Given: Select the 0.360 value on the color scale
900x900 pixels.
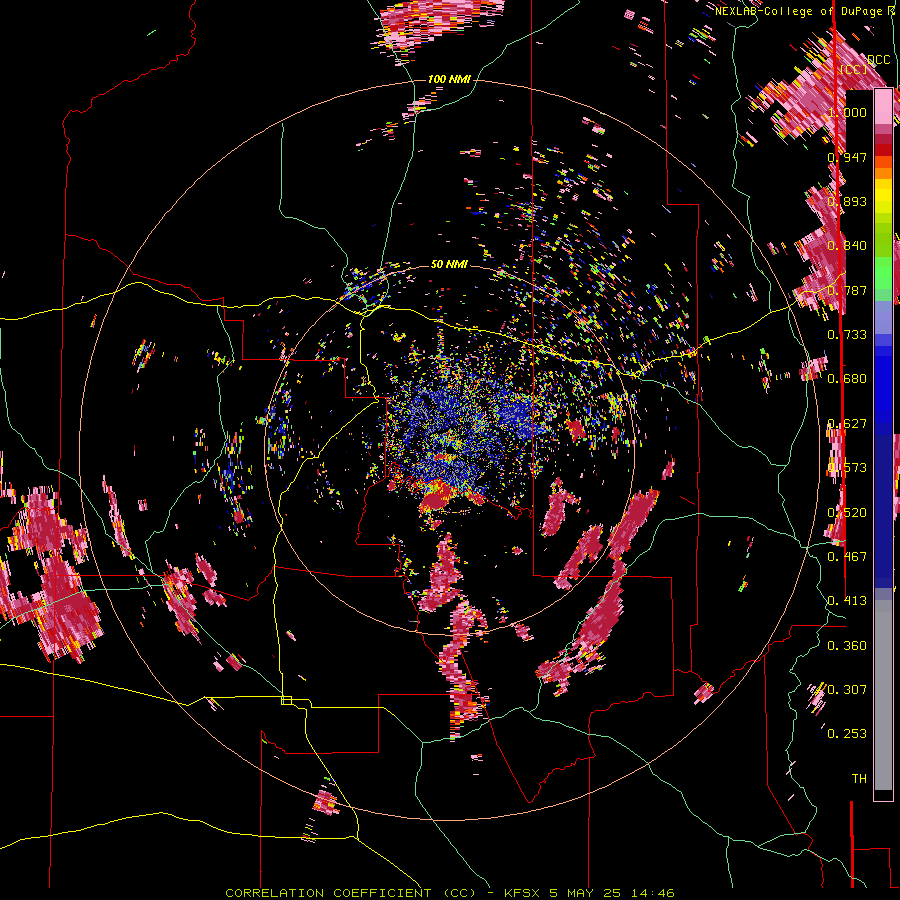Looking at the screenshot, I should pyautogui.click(x=847, y=646).
